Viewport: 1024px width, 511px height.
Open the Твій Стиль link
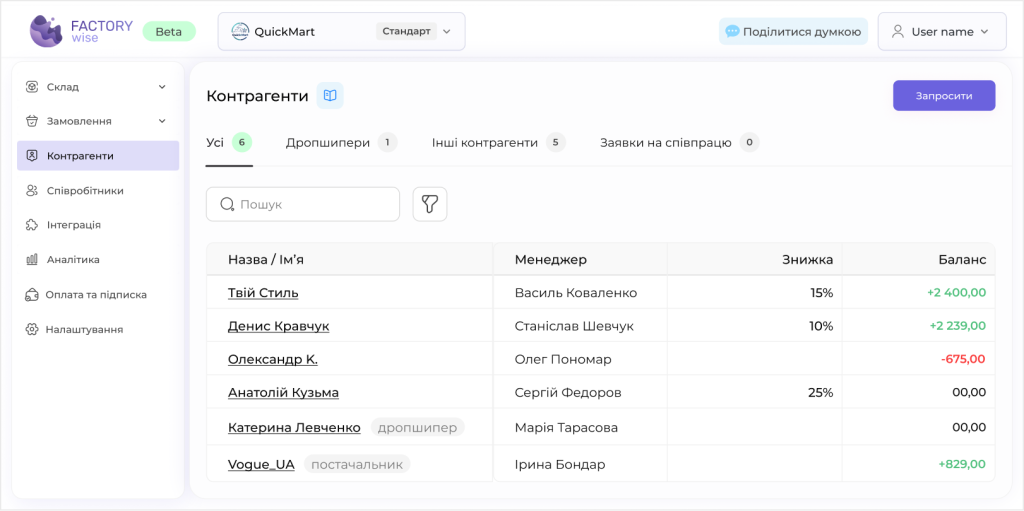(x=263, y=293)
